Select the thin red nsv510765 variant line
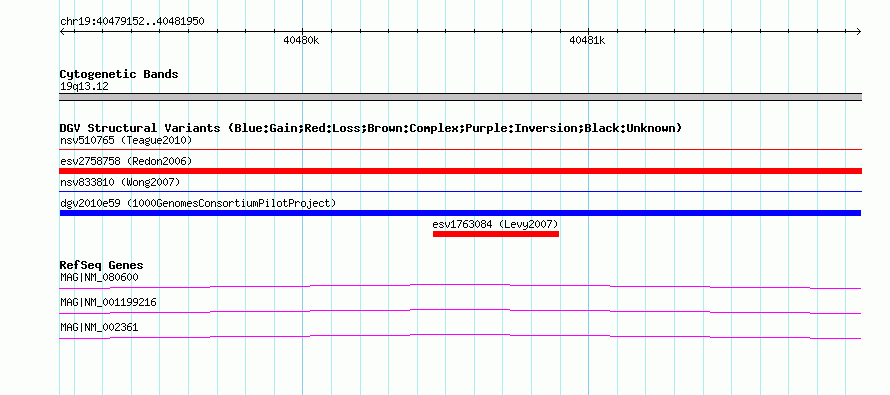Viewport: 890px width, 395px height. [460, 150]
